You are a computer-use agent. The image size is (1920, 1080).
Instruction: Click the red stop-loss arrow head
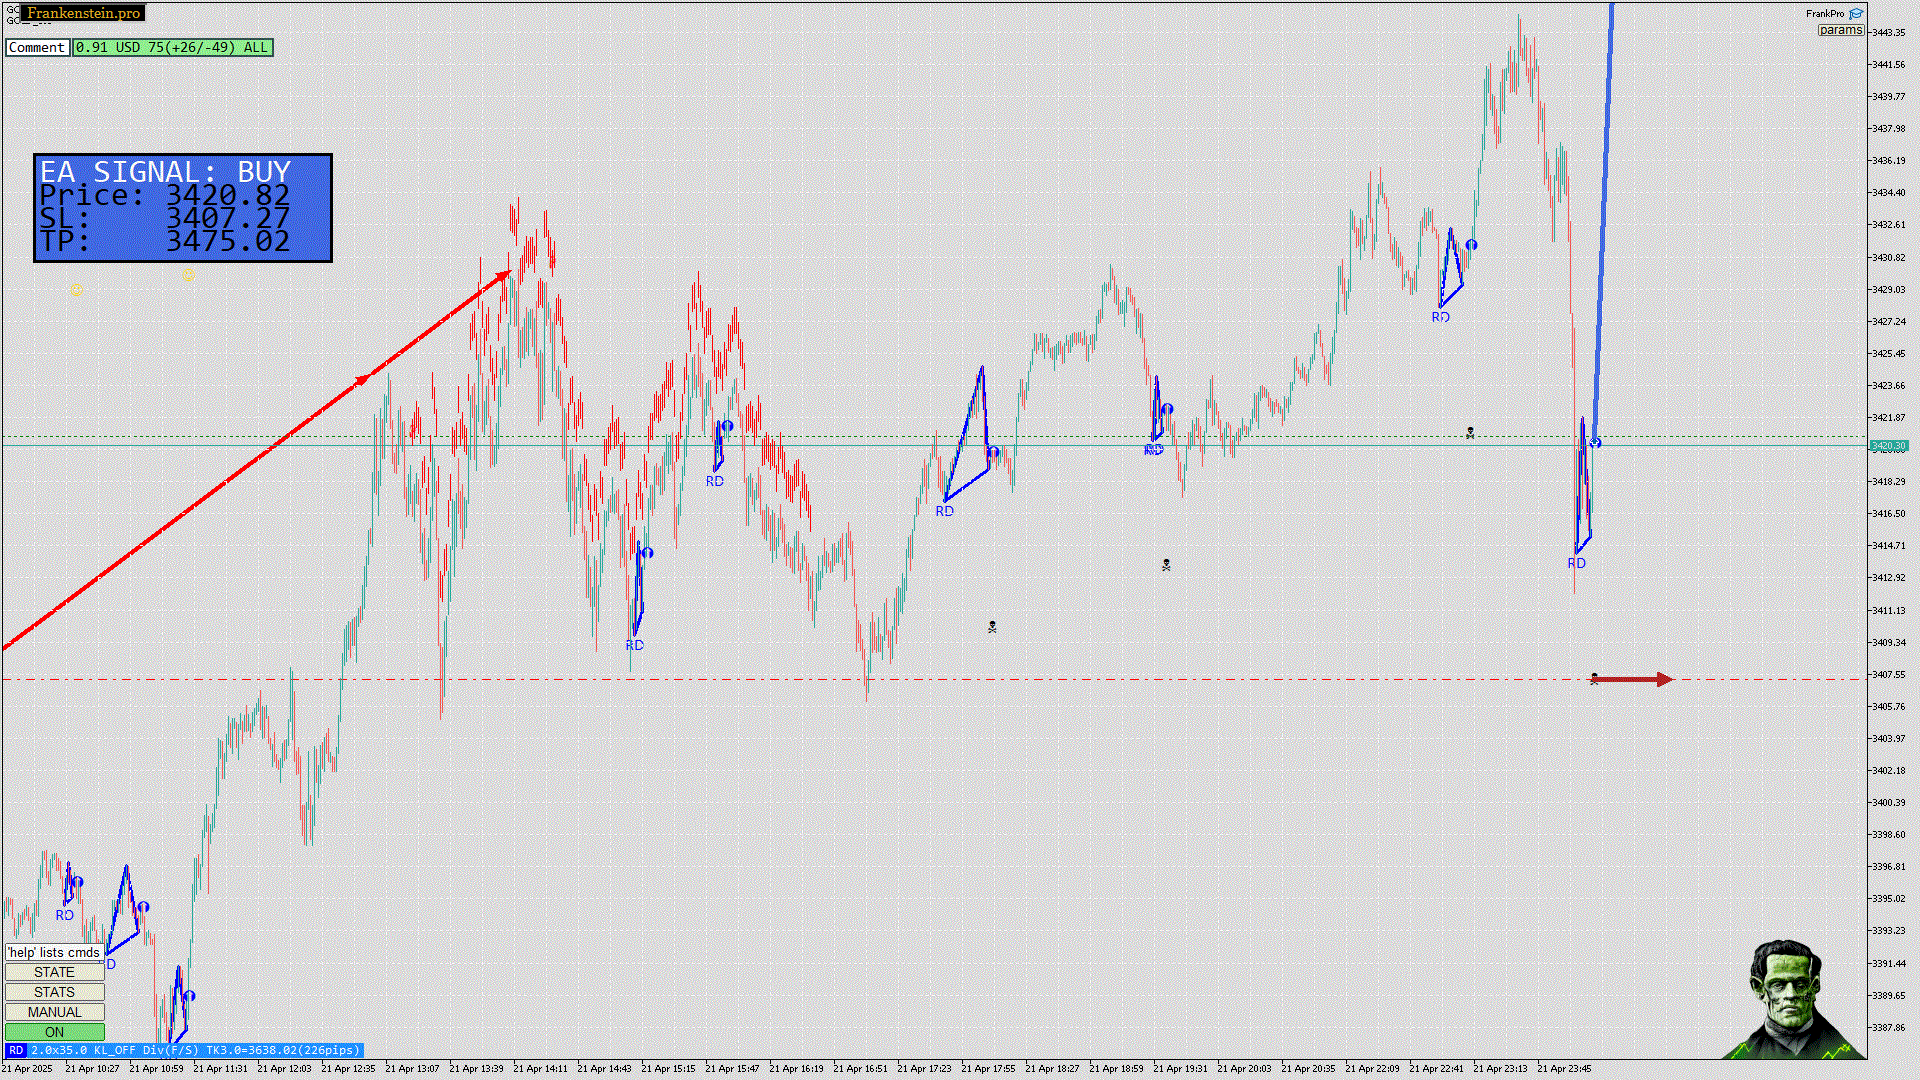pos(1665,680)
